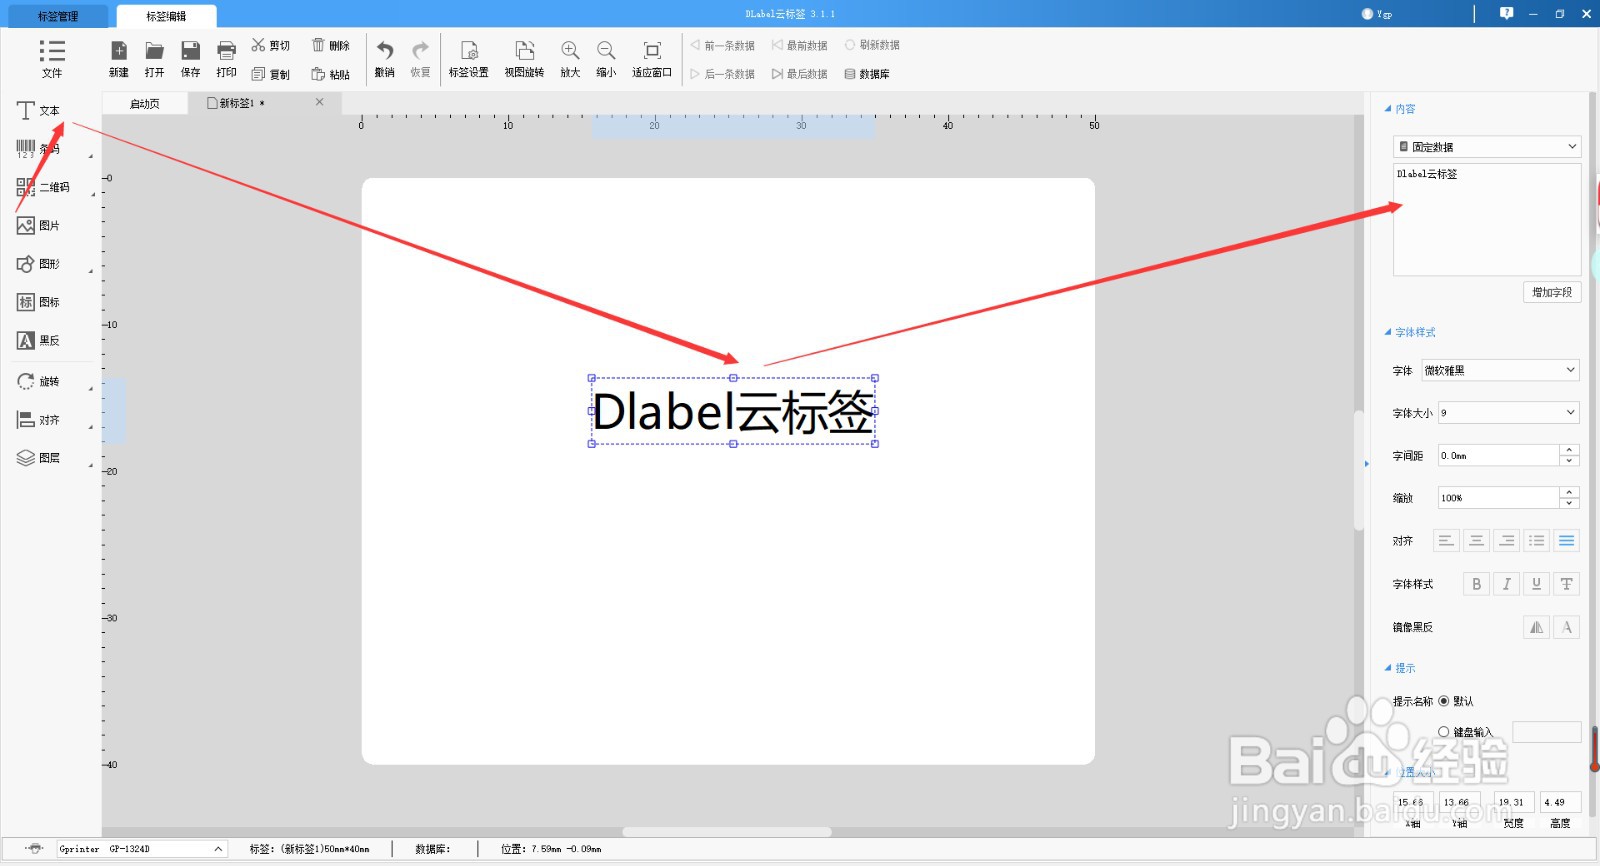Click the content text box with Dlabel云标签

(1487, 219)
